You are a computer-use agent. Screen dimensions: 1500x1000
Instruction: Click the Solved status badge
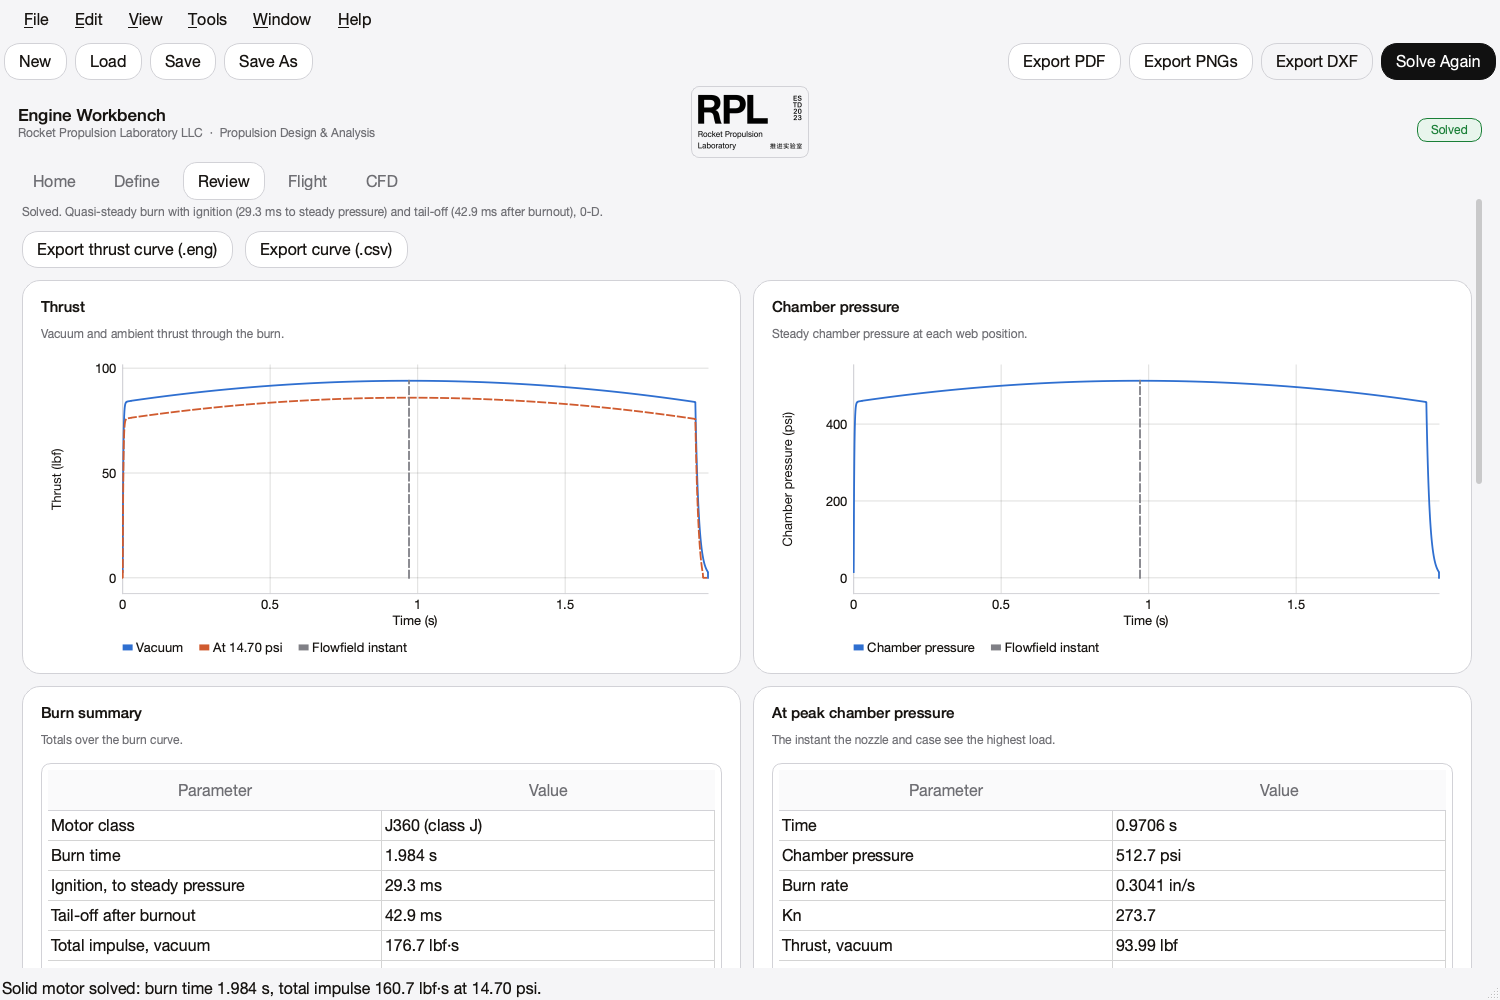click(x=1449, y=130)
